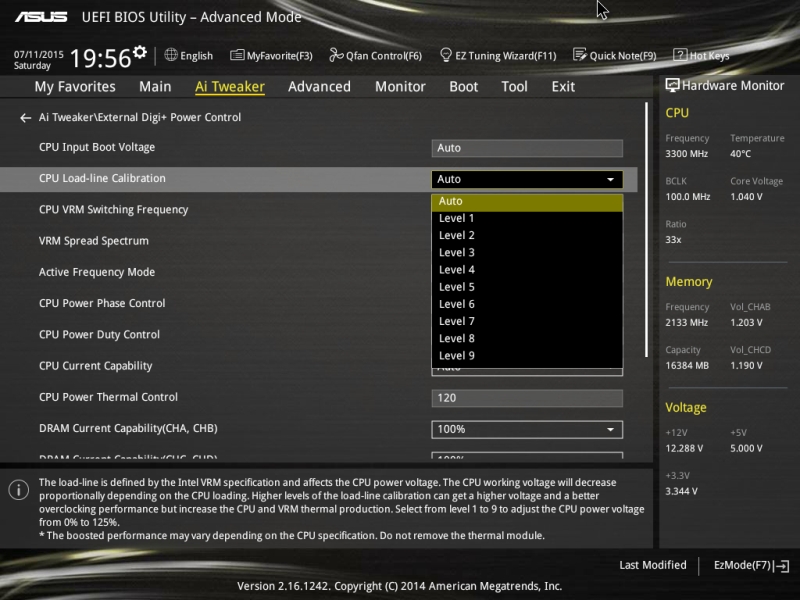Select the CPU Power Thermal Control label
800x600 pixels.
[x=108, y=397]
